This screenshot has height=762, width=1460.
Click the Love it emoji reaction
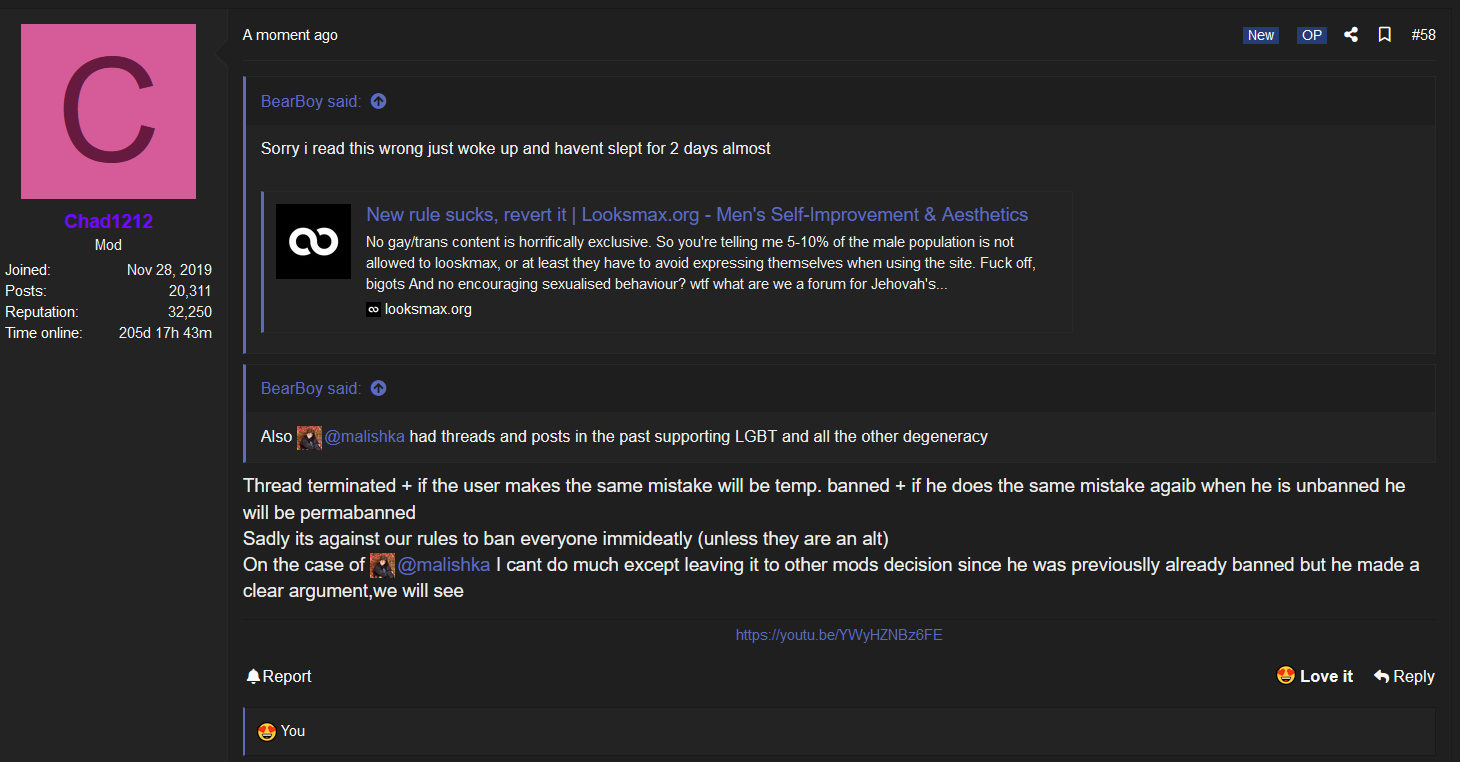pos(1286,676)
